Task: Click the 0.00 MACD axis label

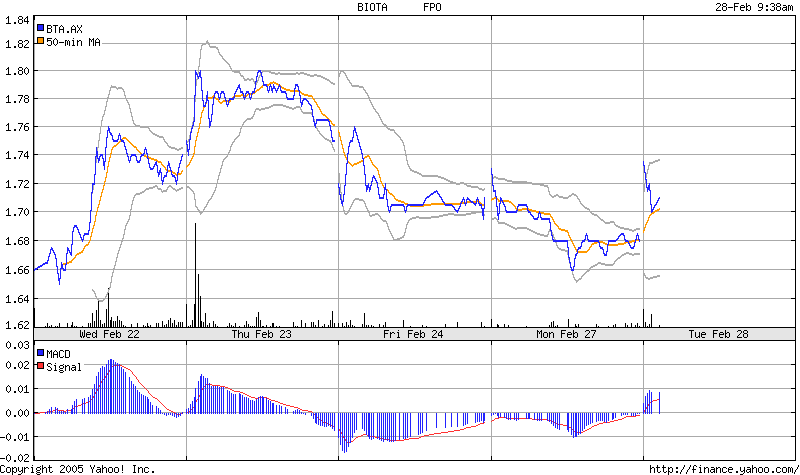Action: 17,413
